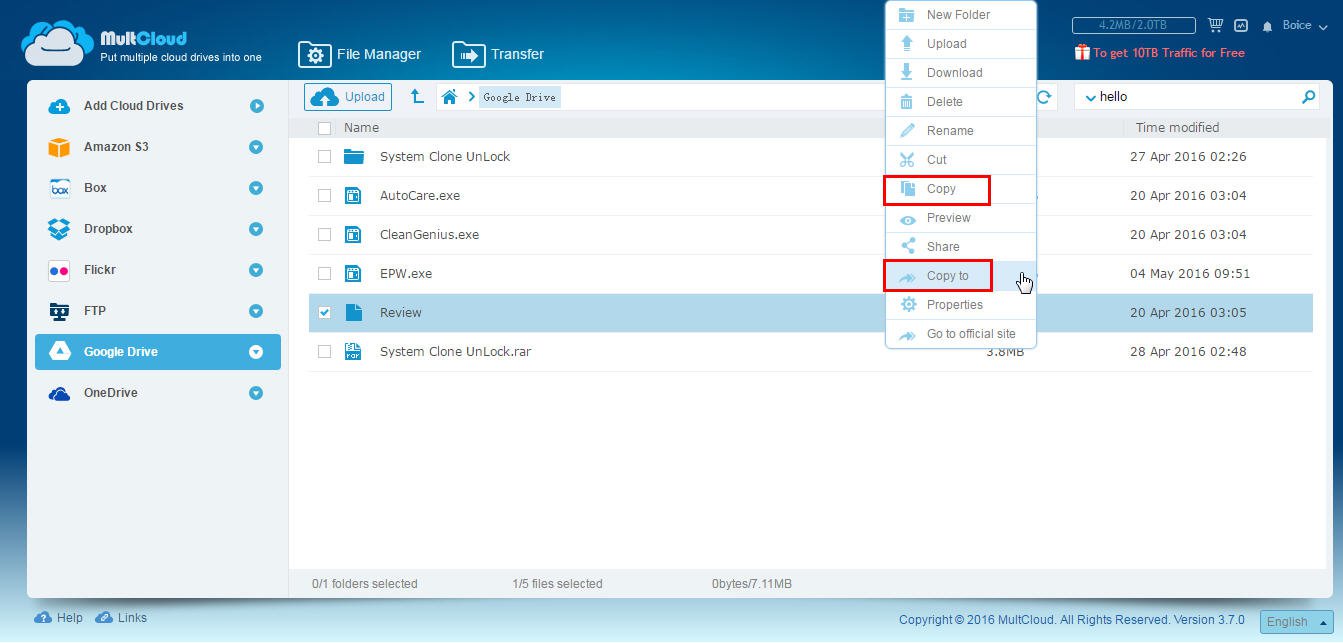Choose Properties from context menu
This screenshot has width=1343, height=643.
point(960,305)
